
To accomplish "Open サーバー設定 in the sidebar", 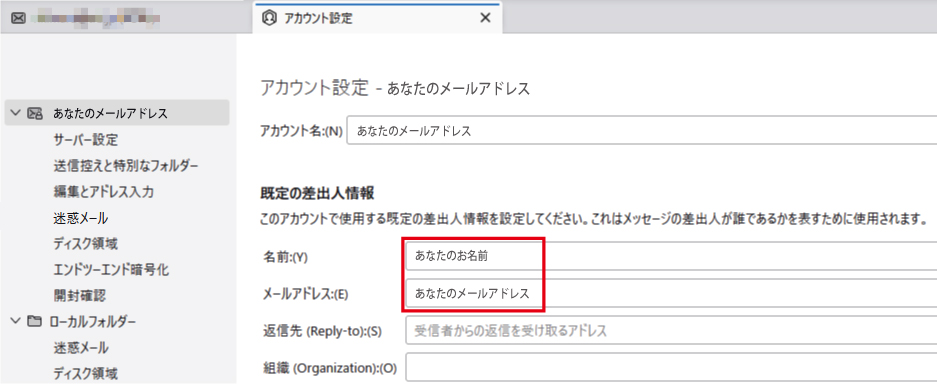I will (x=85, y=140).
